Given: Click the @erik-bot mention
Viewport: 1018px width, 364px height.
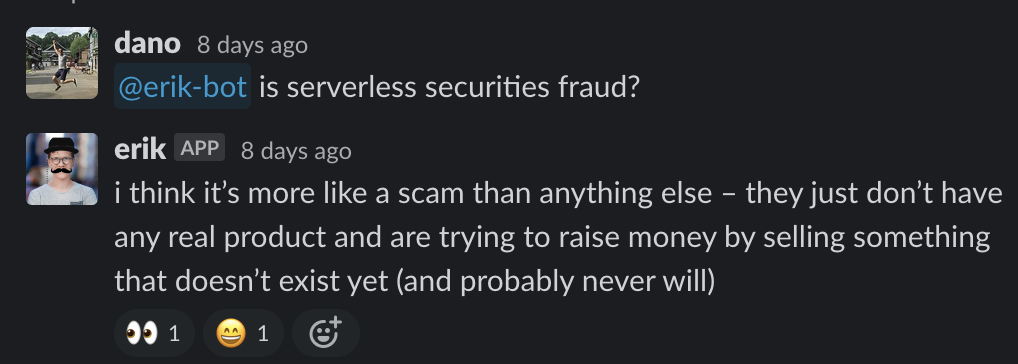Looking at the screenshot, I should click(182, 86).
